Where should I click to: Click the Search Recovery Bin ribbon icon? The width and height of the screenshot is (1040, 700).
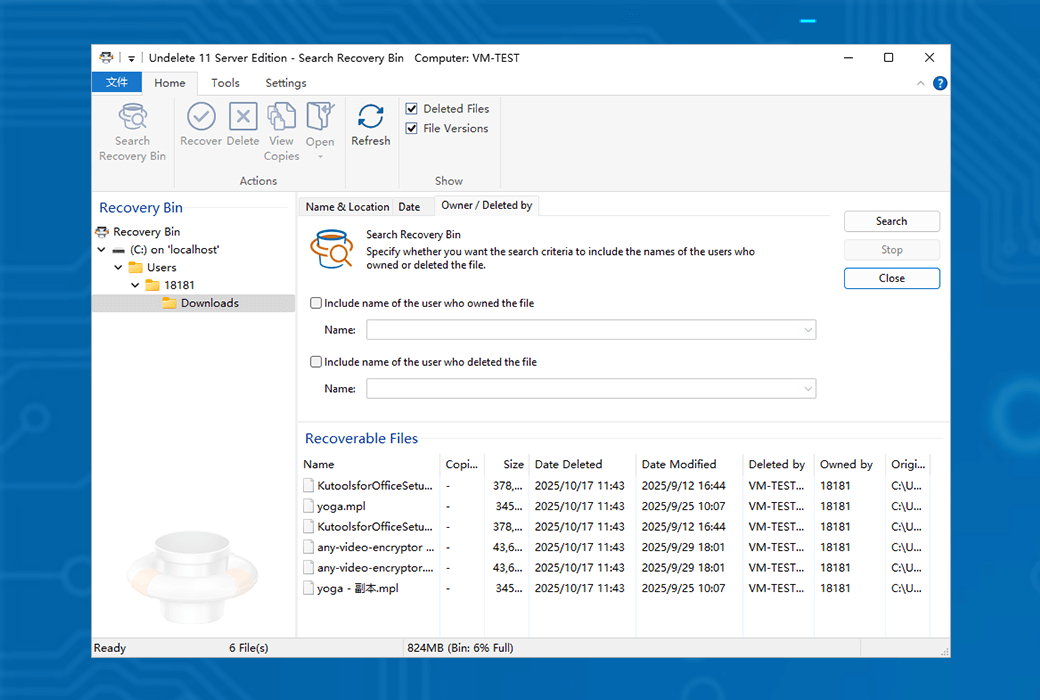point(132,117)
